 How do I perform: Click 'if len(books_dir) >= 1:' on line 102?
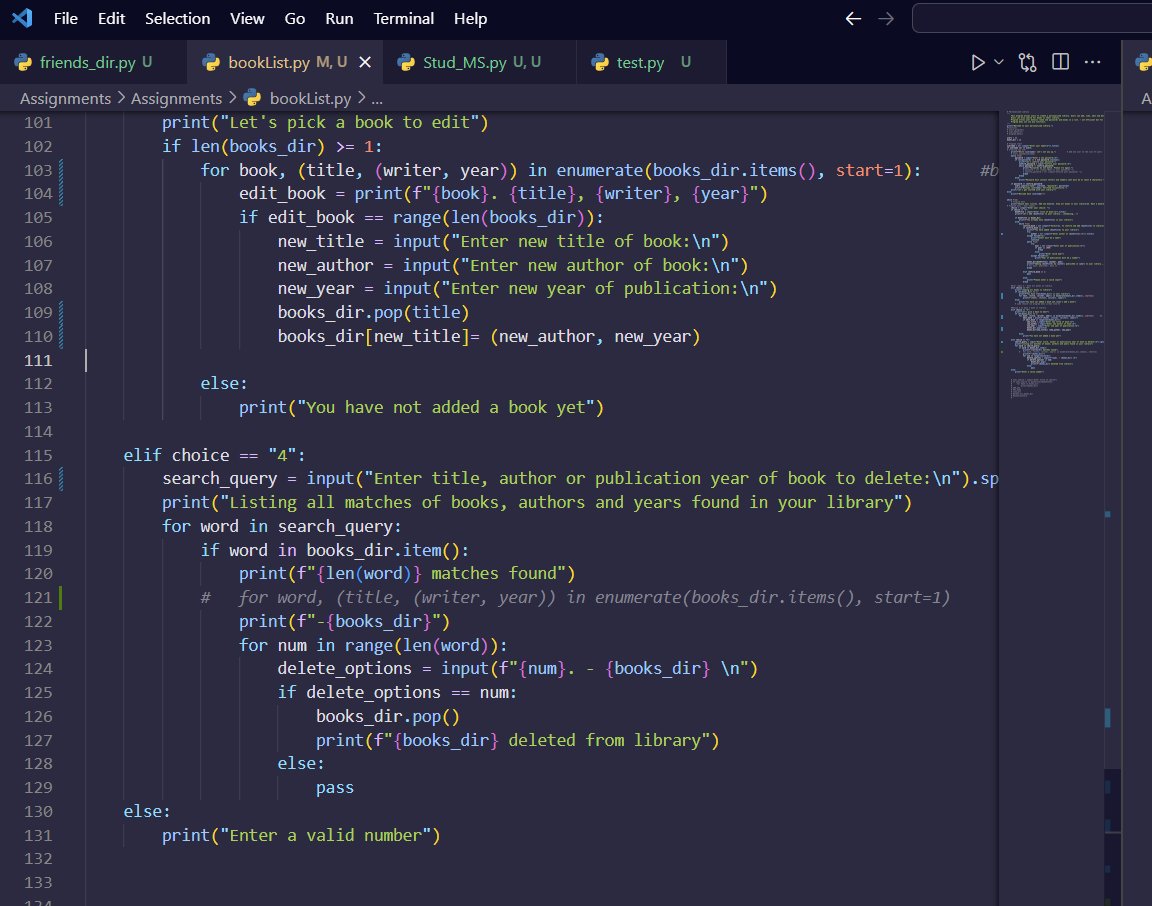click(272, 146)
